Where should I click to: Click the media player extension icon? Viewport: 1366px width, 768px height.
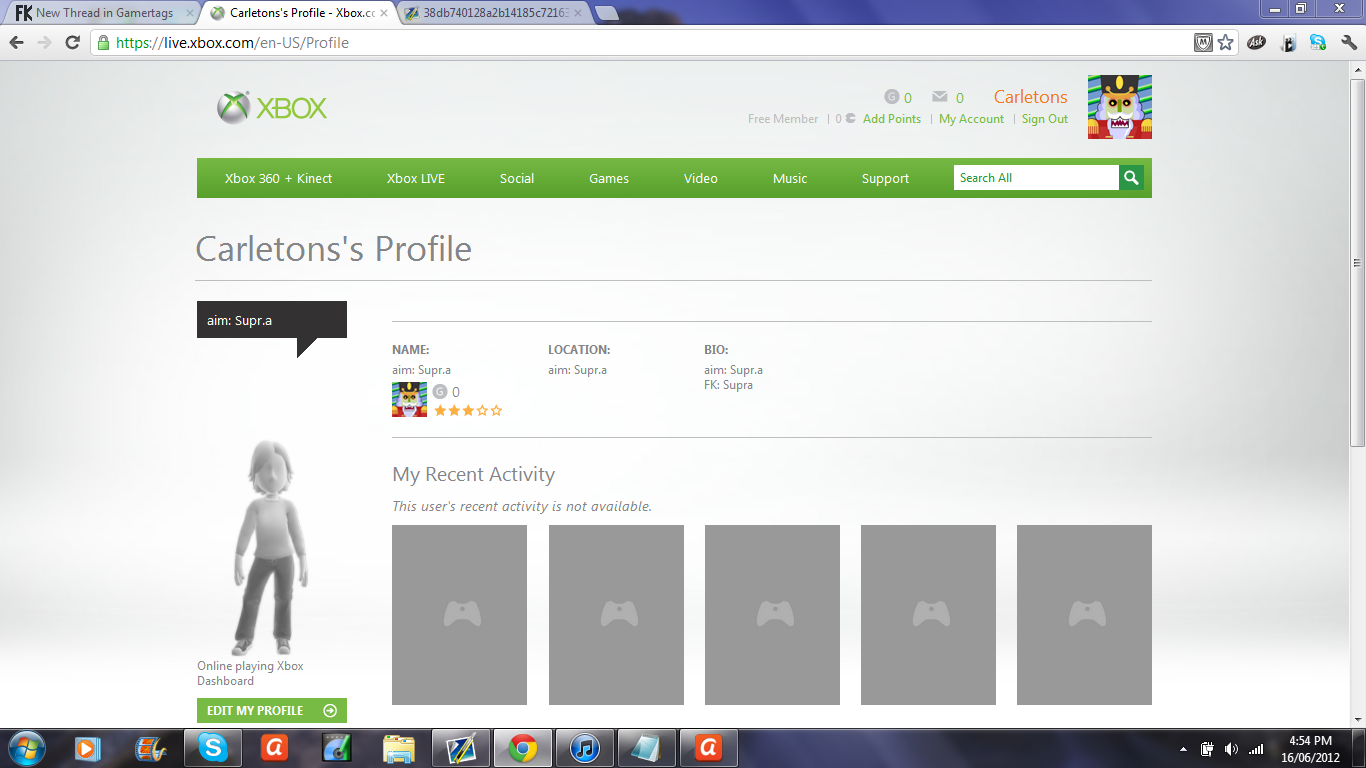(x=1288, y=43)
